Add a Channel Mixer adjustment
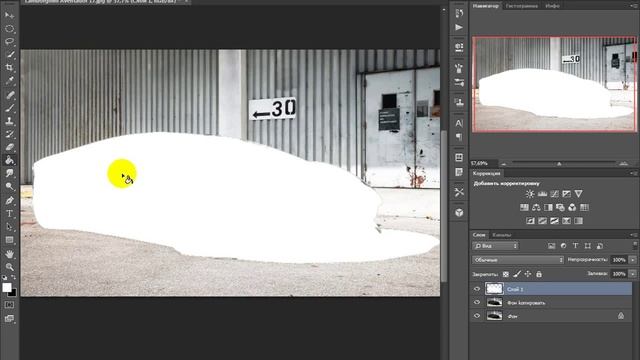The width and height of the screenshot is (640, 360). (572, 208)
